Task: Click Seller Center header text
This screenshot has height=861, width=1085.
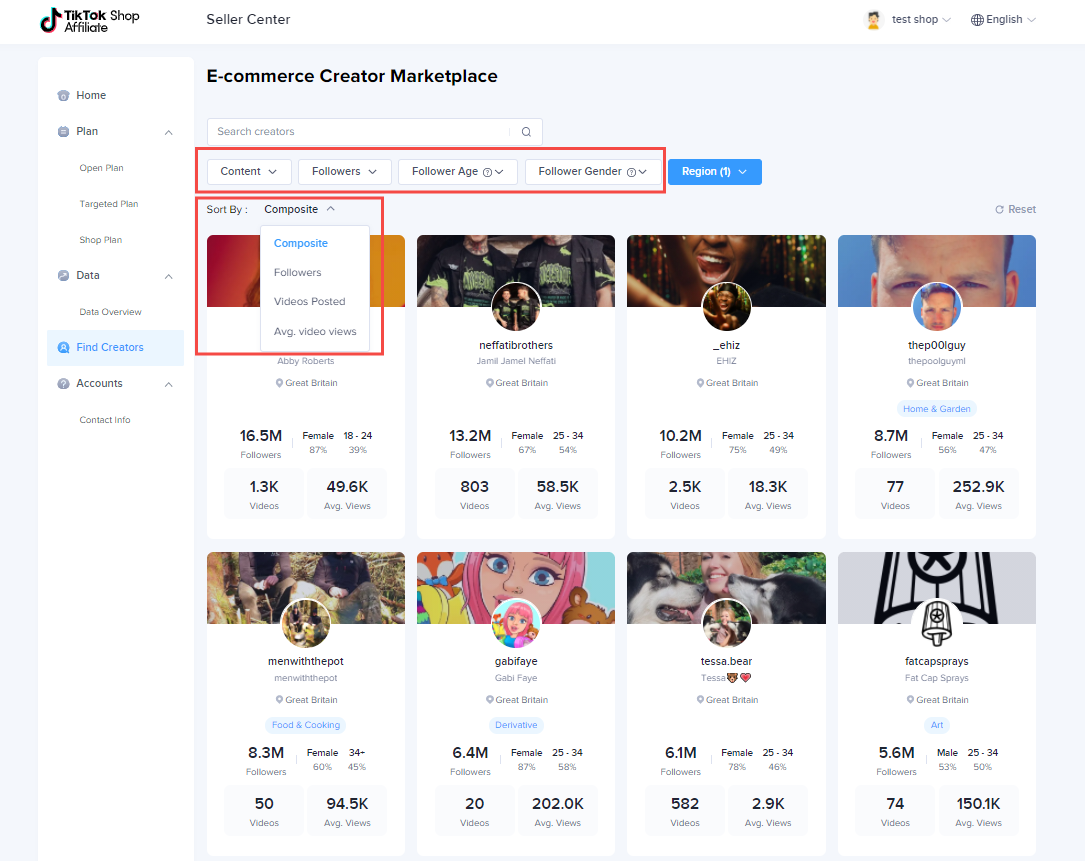Action: pos(248,19)
